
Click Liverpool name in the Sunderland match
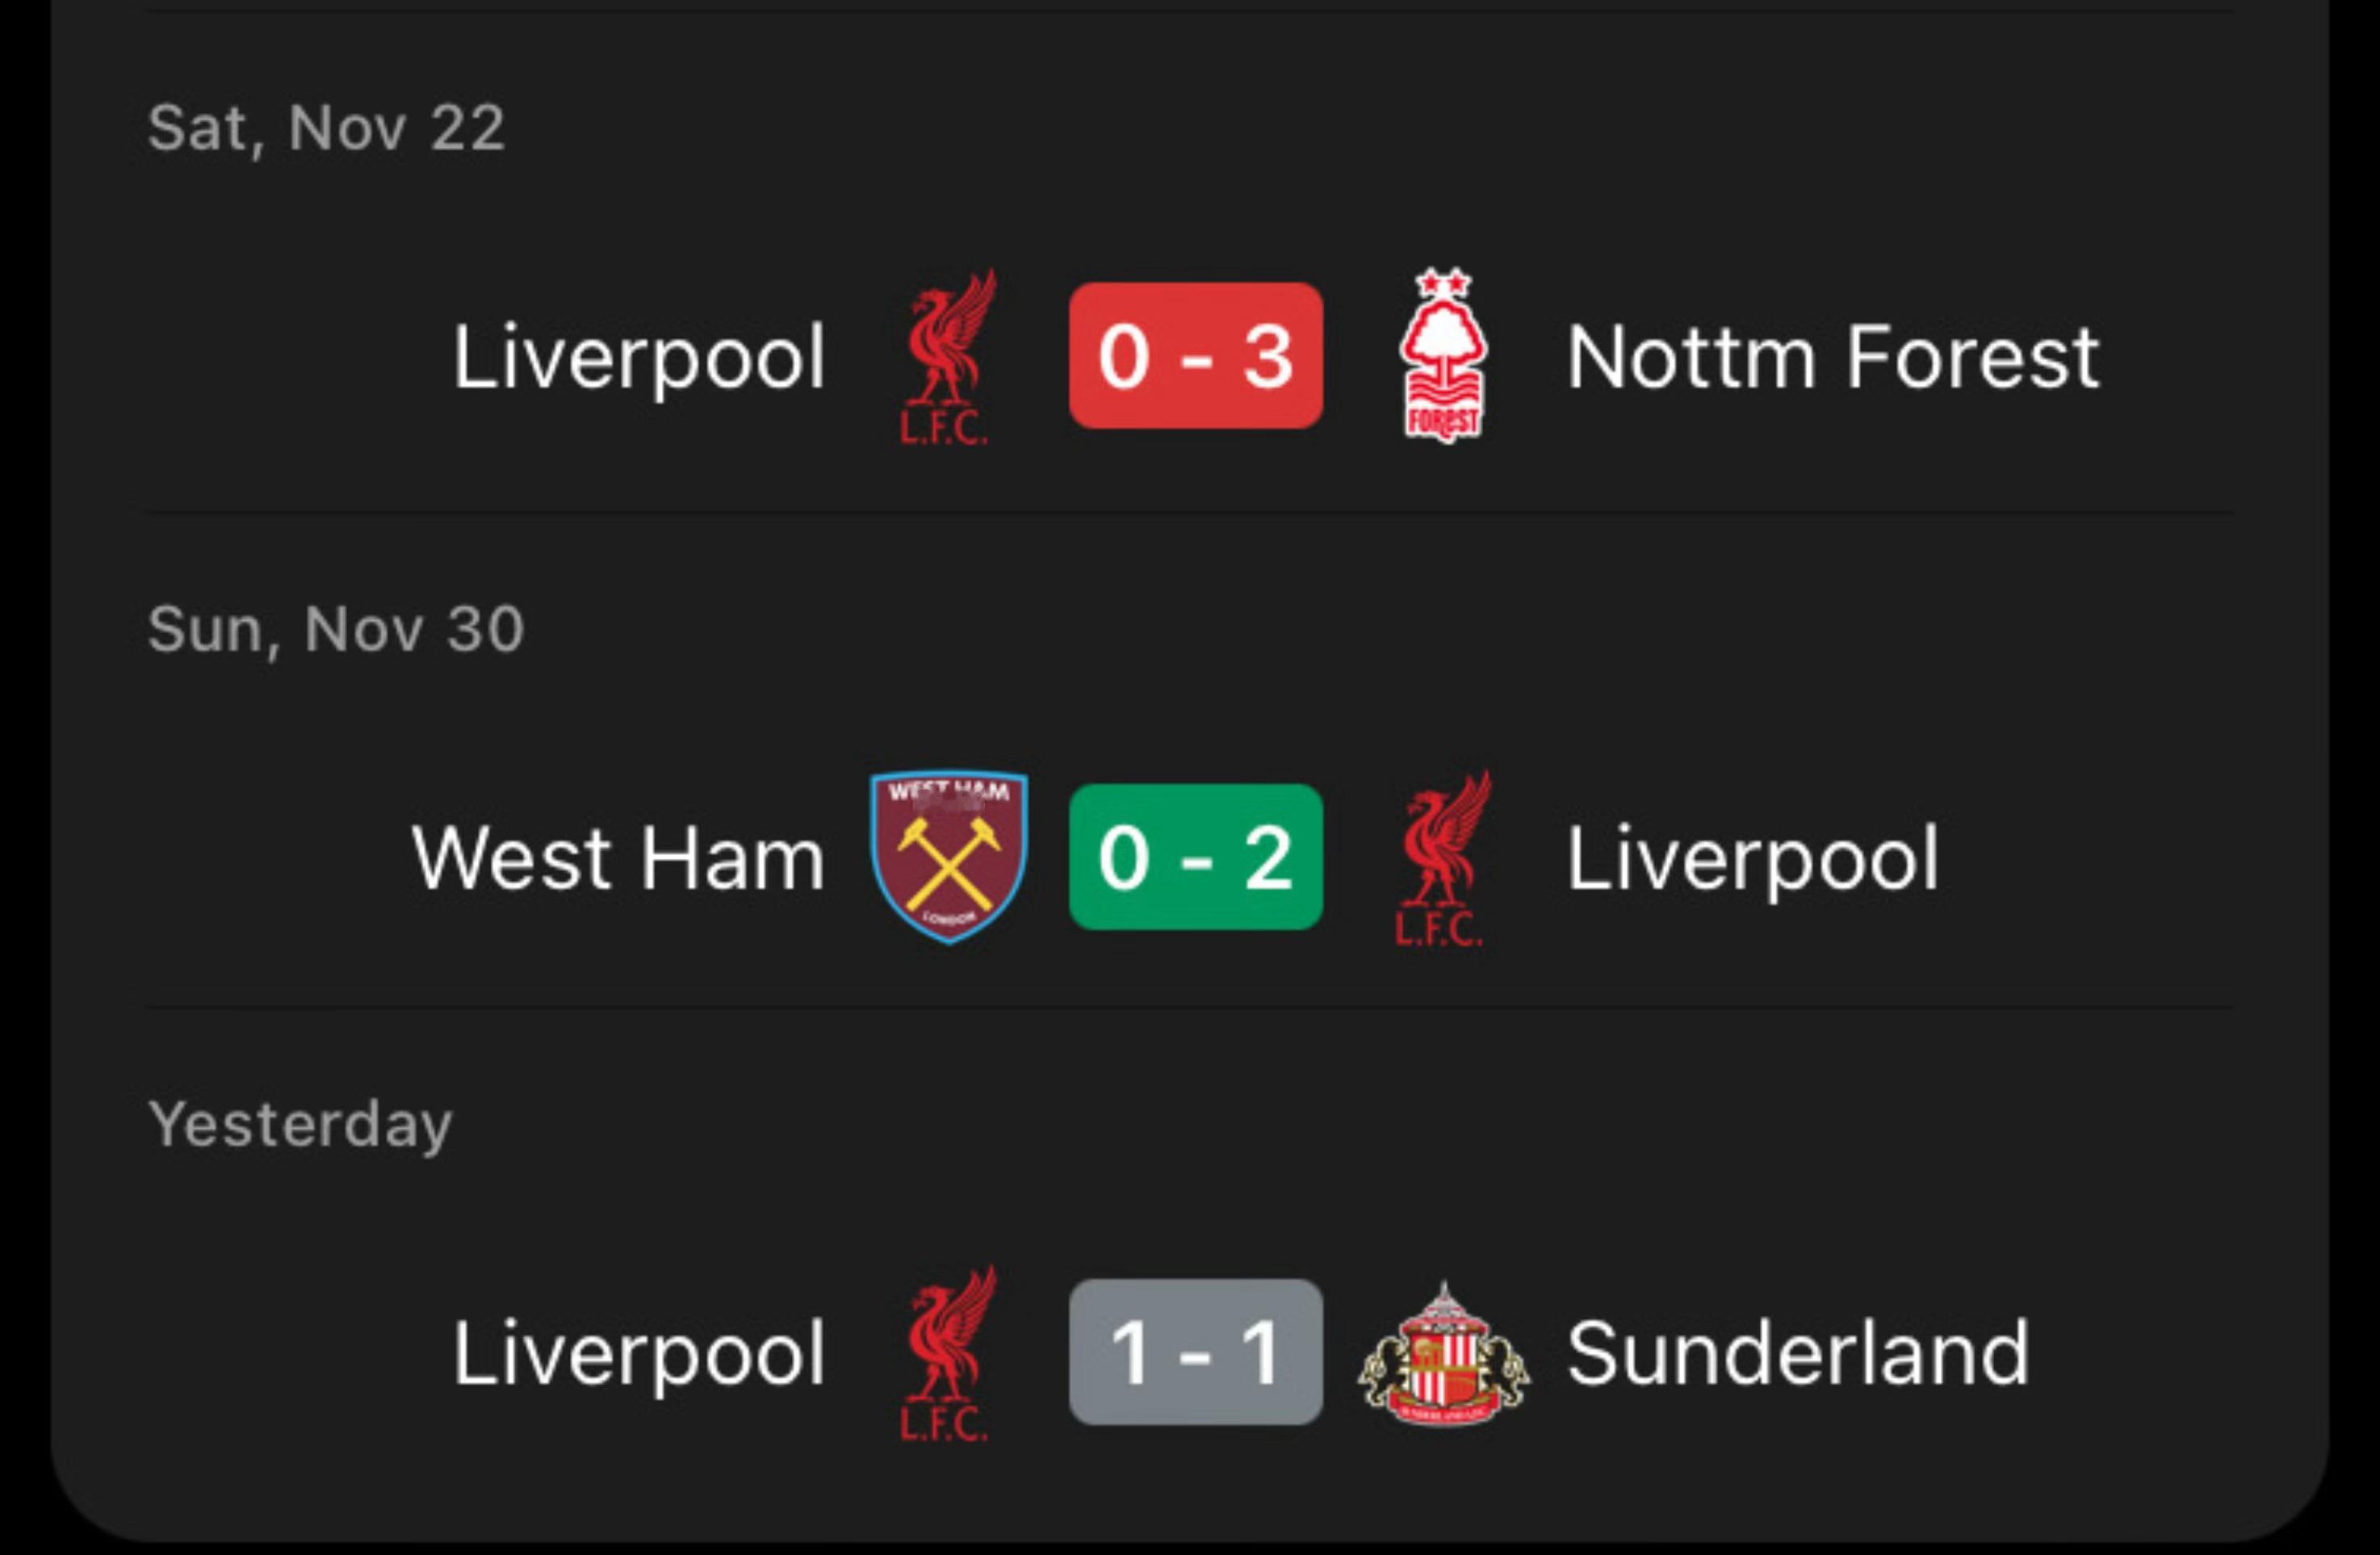[639, 1354]
